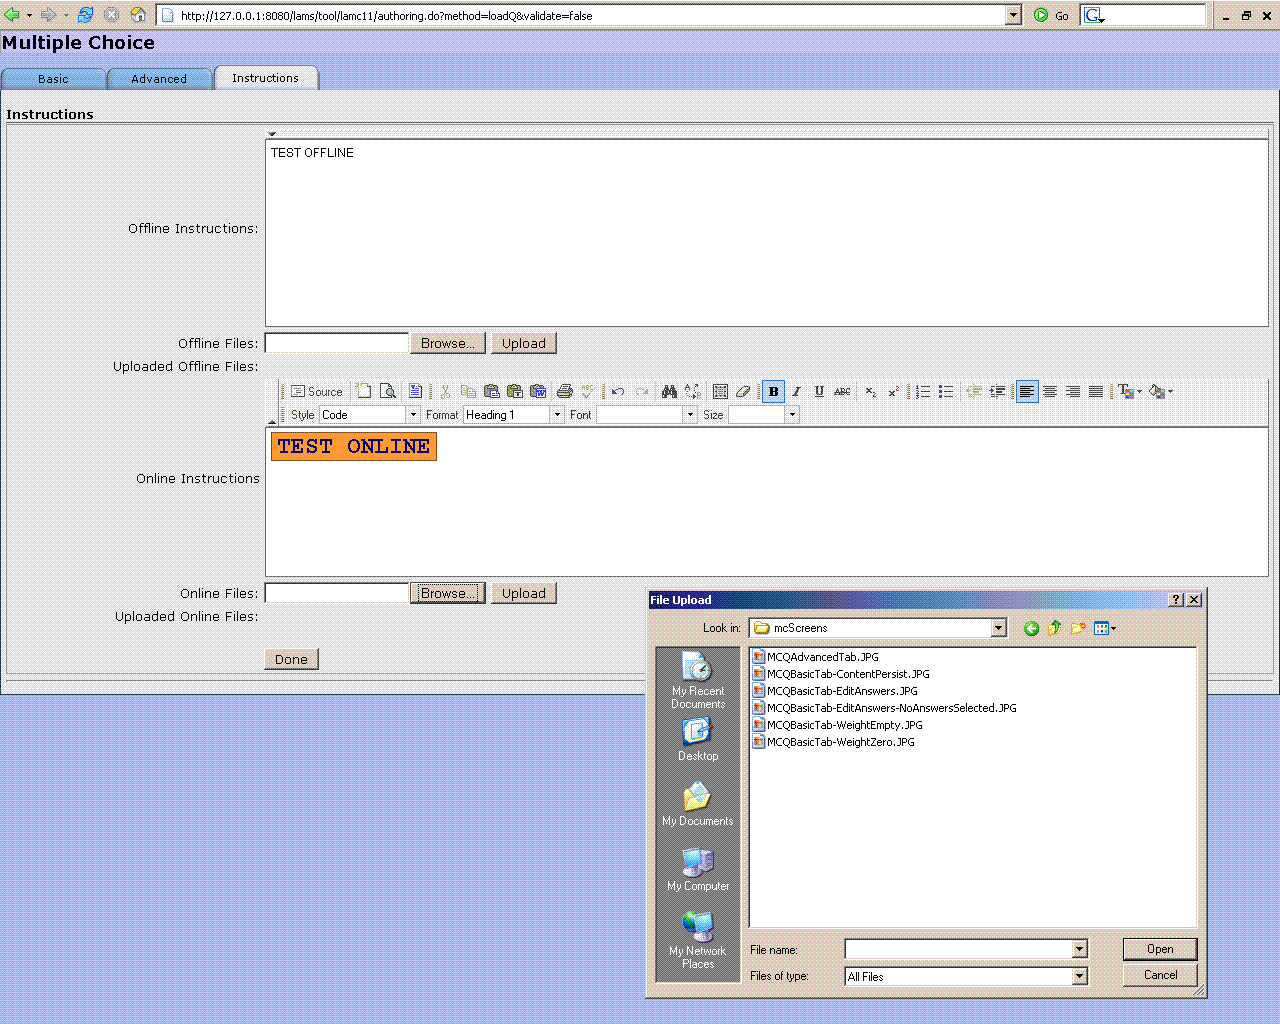The height and width of the screenshot is (1024, 1280).
Task: Open the text color picker
Action: [x=1129, y=392]
